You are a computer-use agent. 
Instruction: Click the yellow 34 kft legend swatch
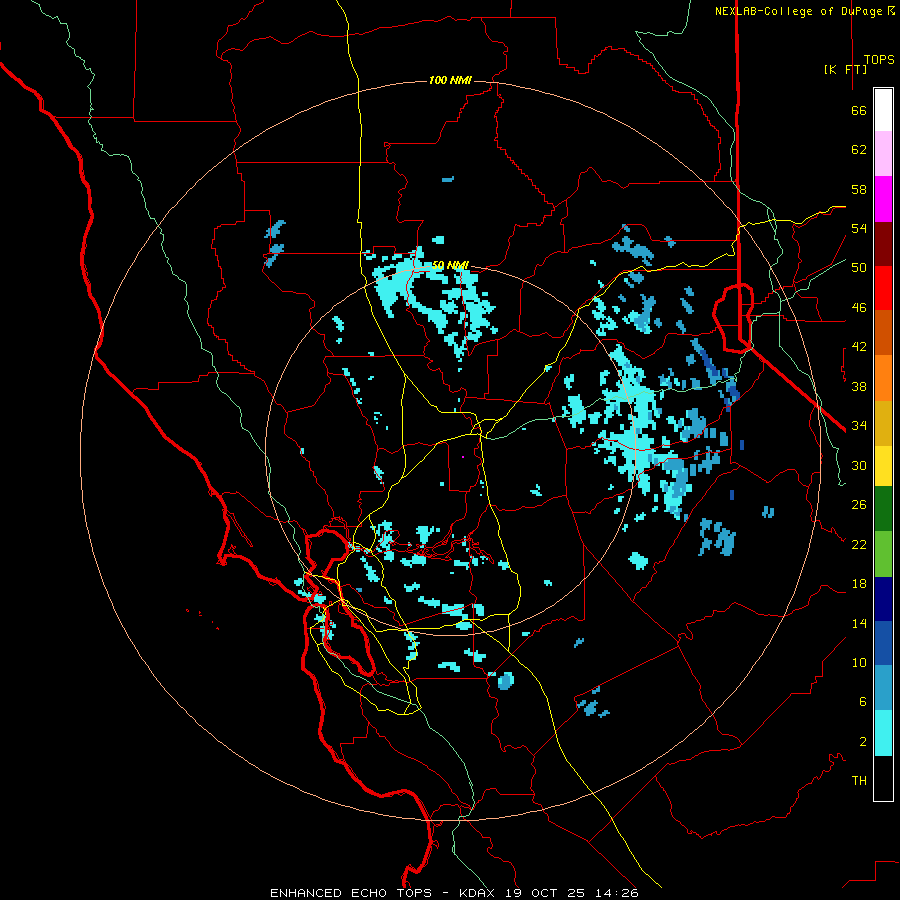[x=883, y=466]
